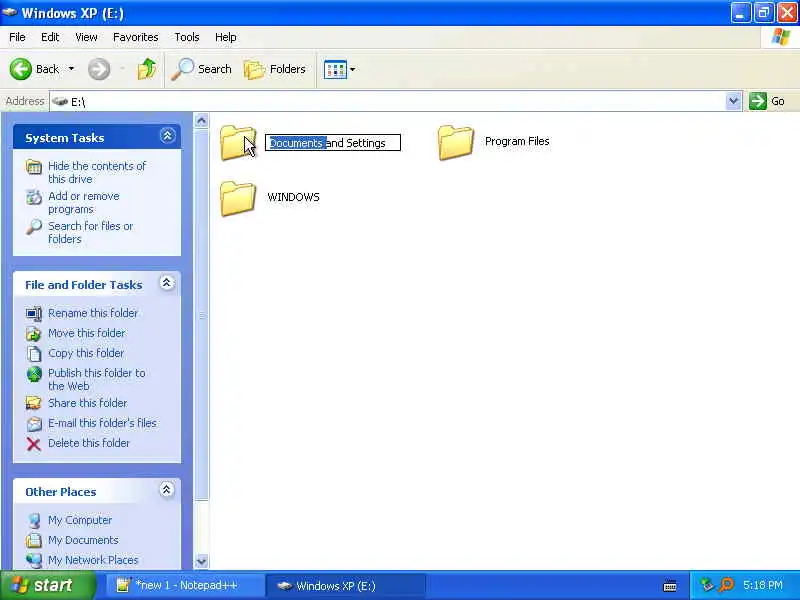Click Hide the contents of this drive
Screen dimensions: 800x600
[x=97, y=172]
